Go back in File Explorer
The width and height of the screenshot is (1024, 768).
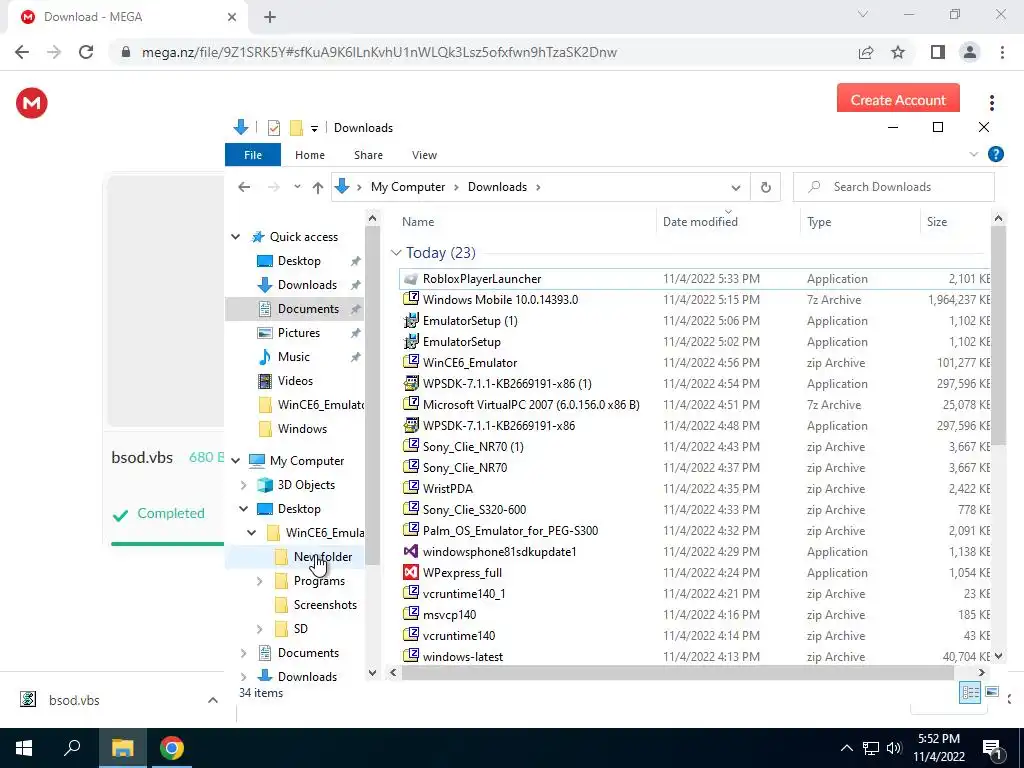coord(244,187)
